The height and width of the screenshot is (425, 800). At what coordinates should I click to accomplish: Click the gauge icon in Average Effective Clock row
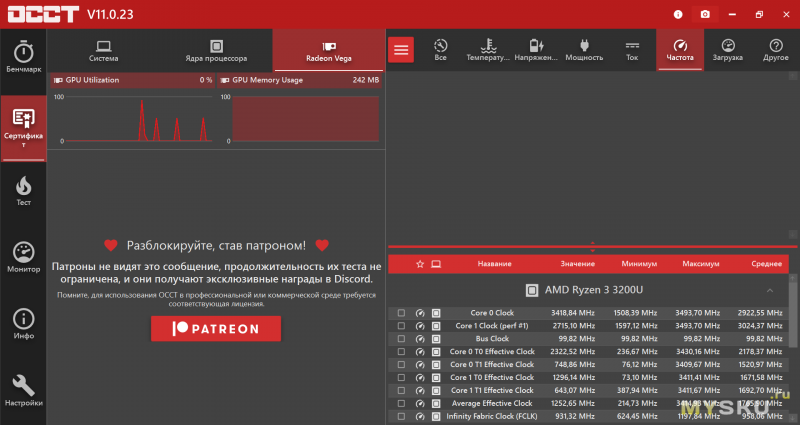click(420, 404)
